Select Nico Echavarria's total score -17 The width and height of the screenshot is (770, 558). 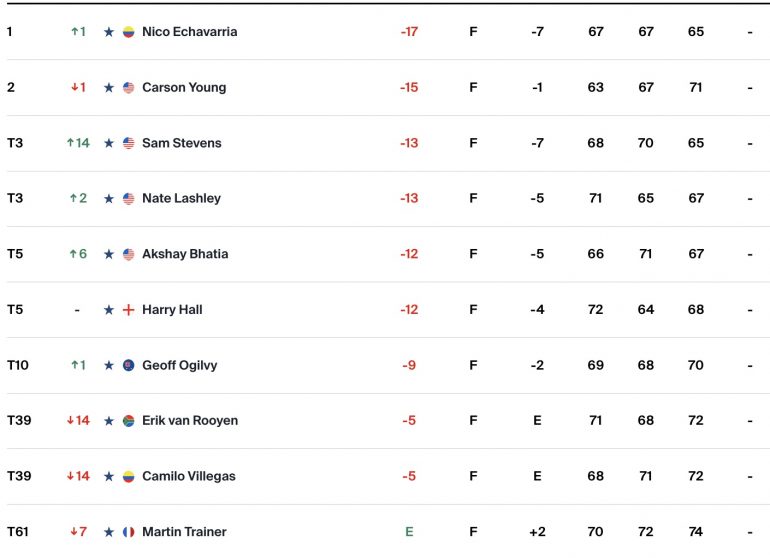tap(409, 32)
